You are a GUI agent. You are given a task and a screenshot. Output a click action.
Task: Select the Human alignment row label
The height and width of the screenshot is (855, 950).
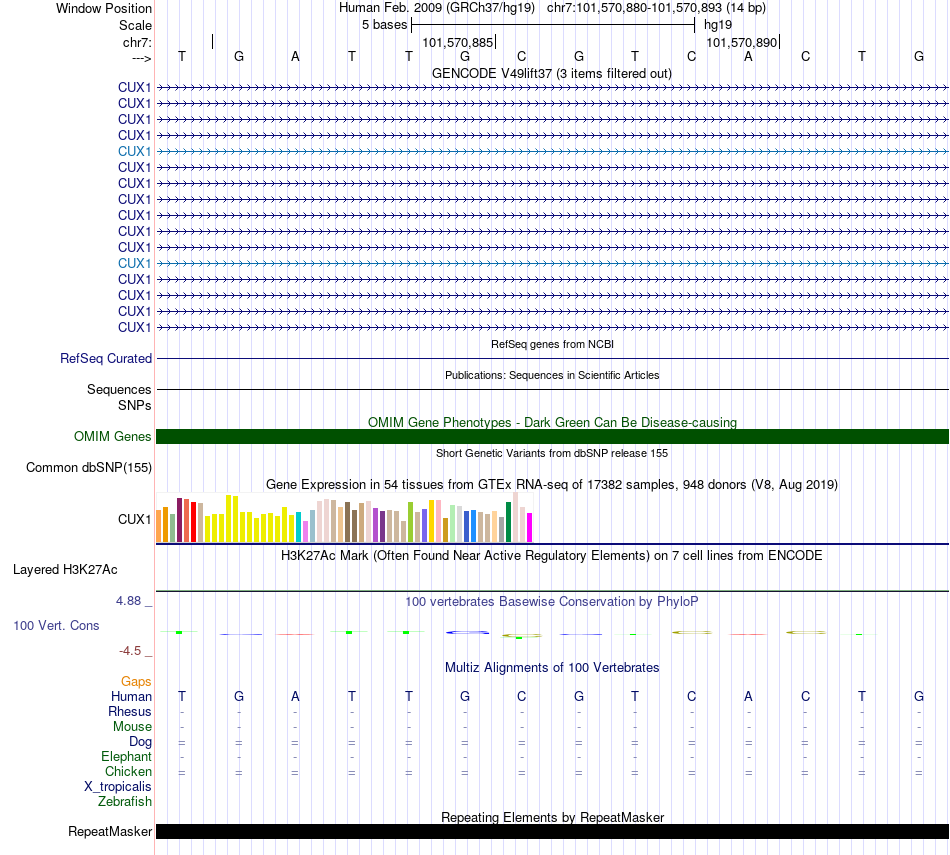(x=131, y=697)
